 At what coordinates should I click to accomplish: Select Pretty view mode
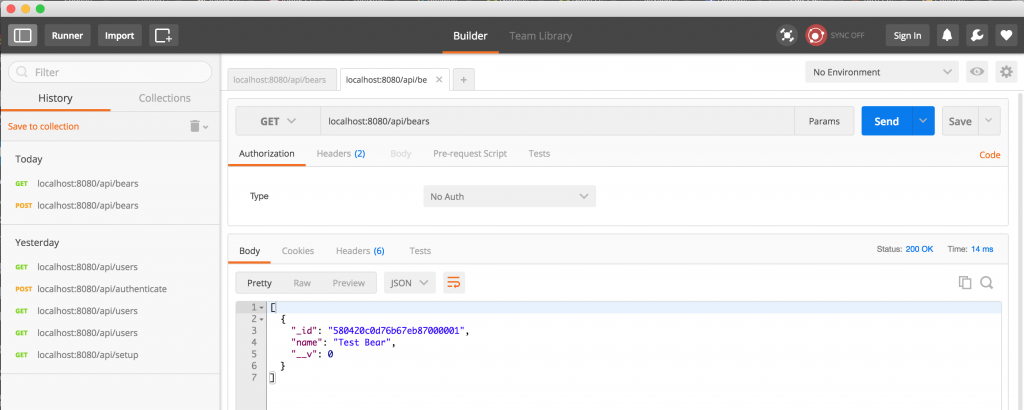pyautogui.click(x=259, y=283)
